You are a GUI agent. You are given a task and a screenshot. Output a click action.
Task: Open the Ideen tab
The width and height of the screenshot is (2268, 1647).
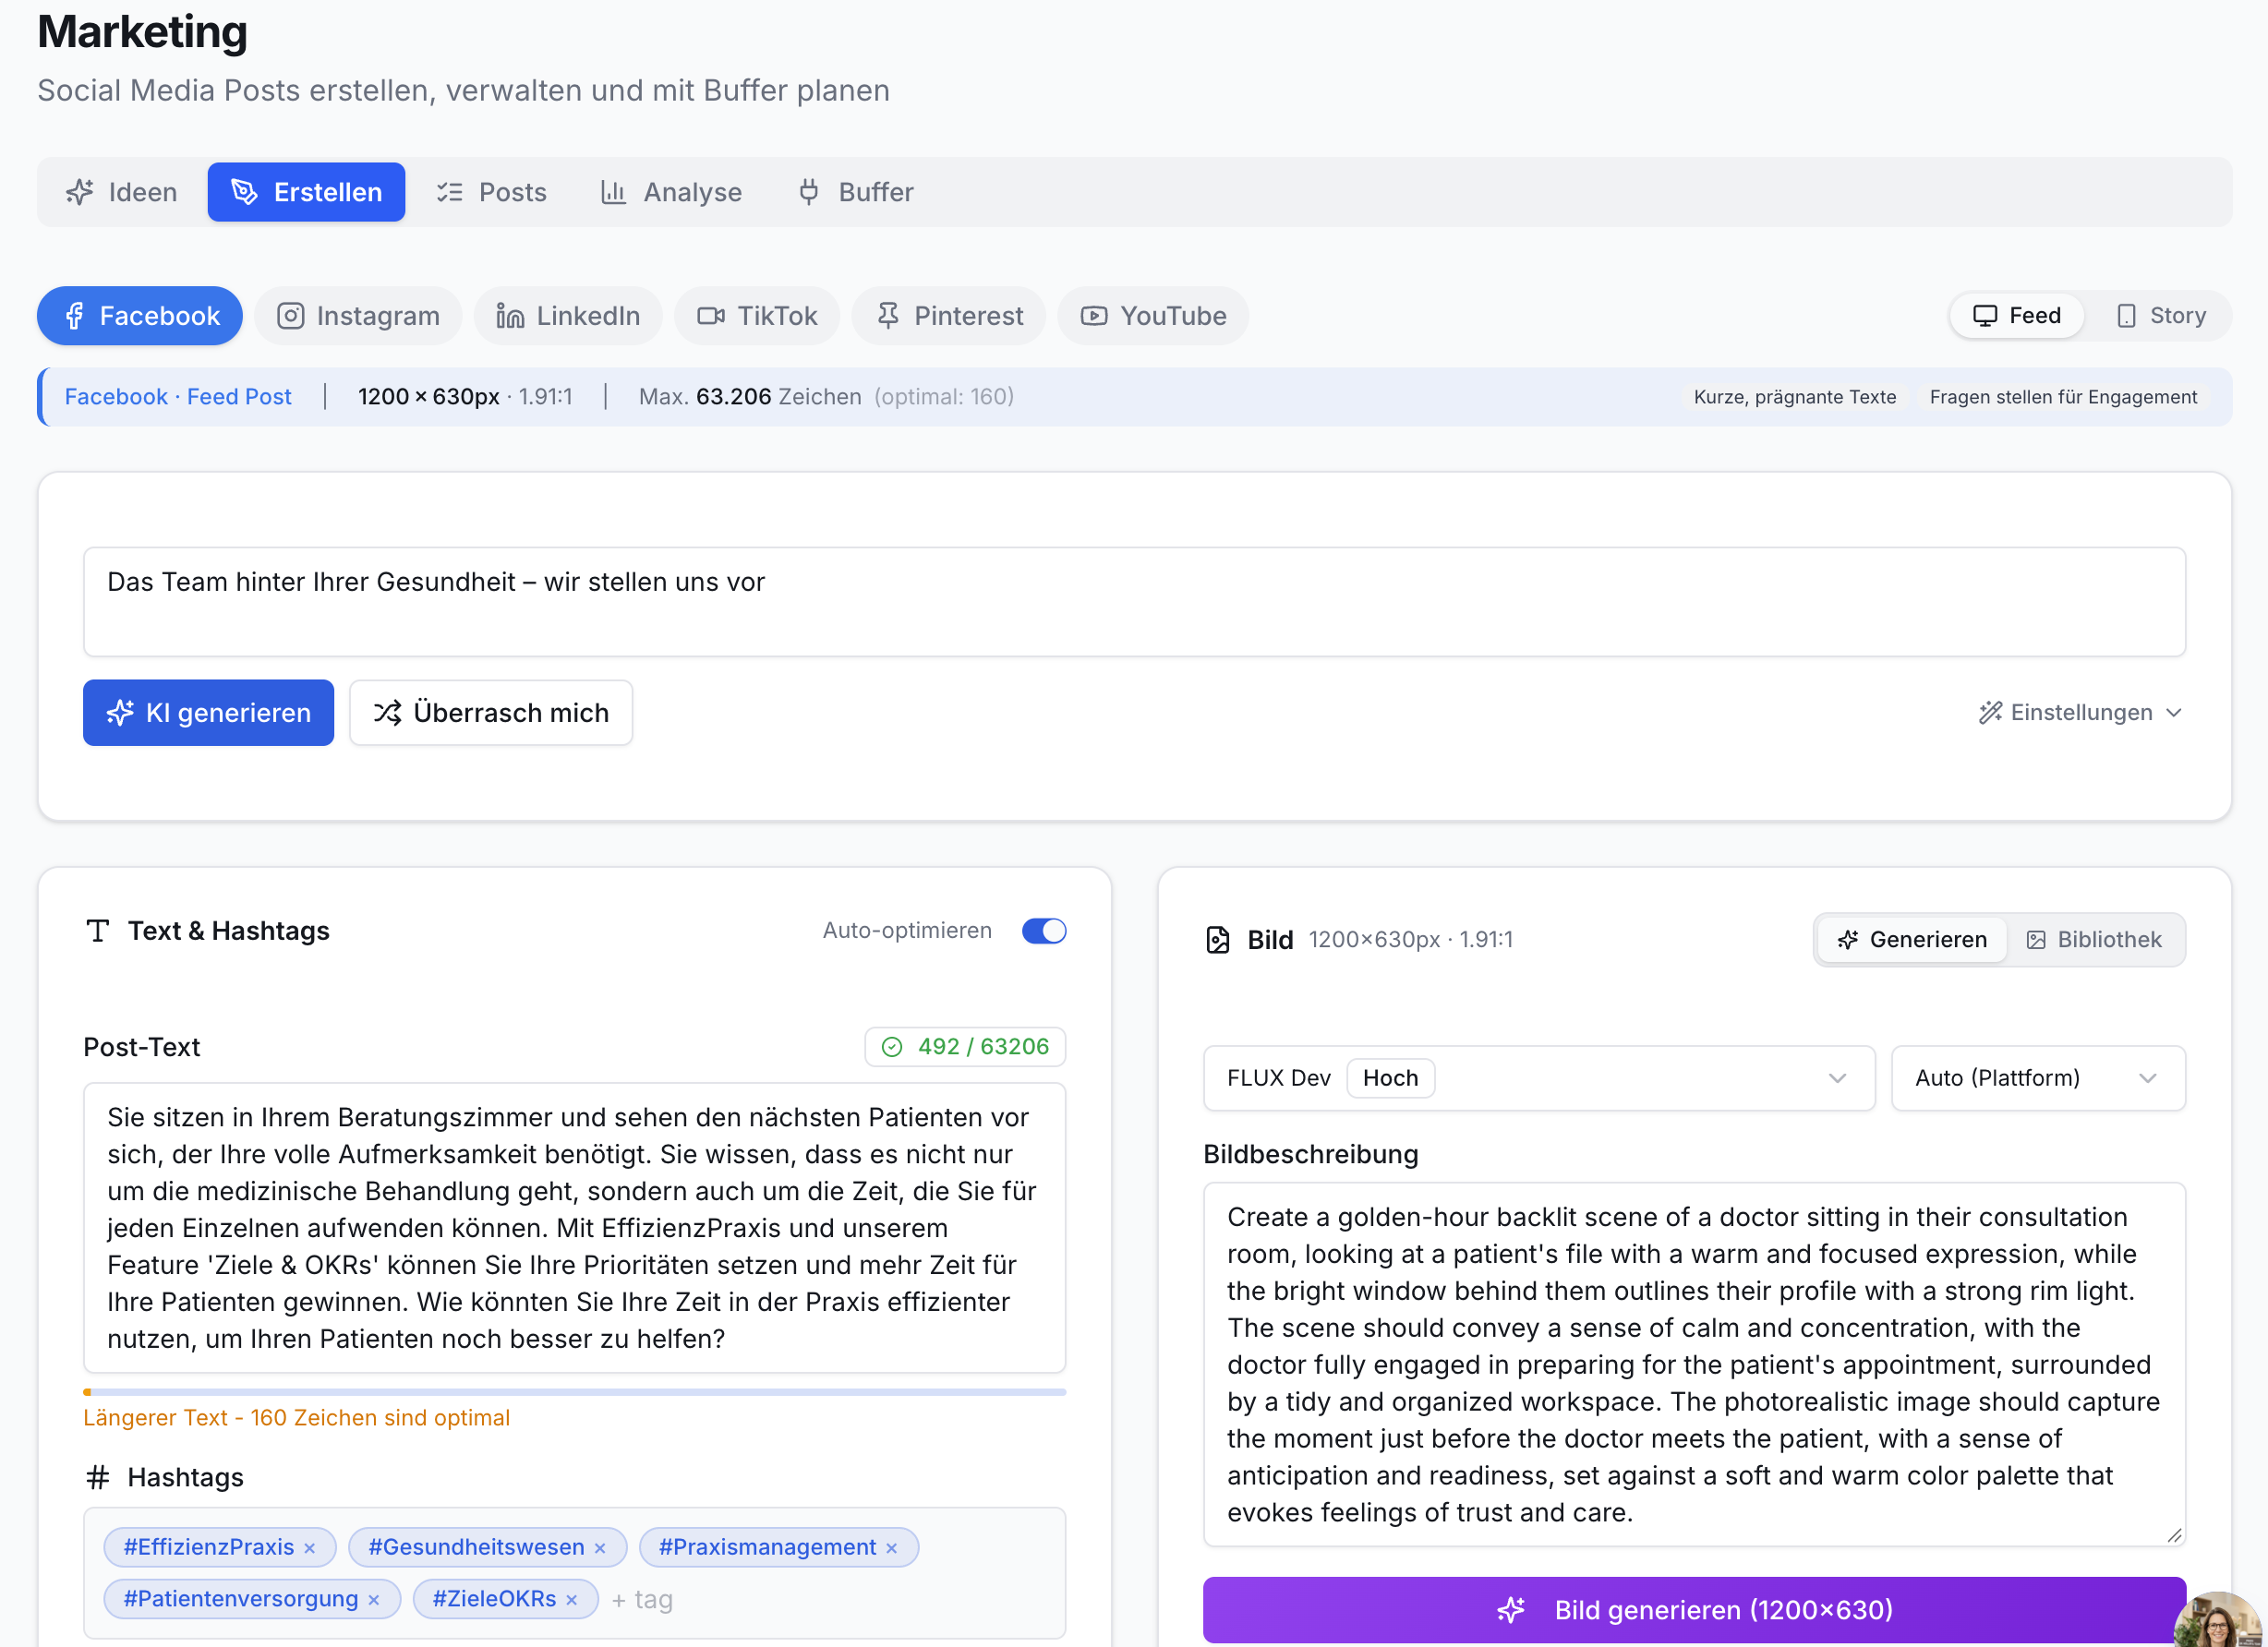(x=122, y=192)
